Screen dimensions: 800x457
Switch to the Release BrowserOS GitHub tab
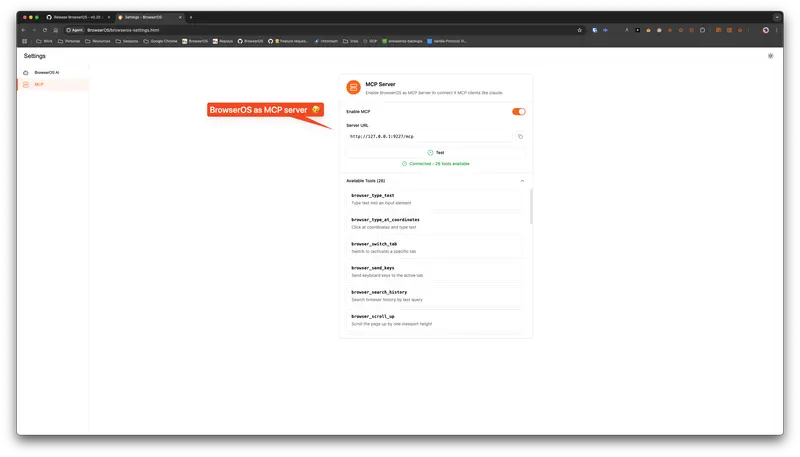click(x=78, y=17)
